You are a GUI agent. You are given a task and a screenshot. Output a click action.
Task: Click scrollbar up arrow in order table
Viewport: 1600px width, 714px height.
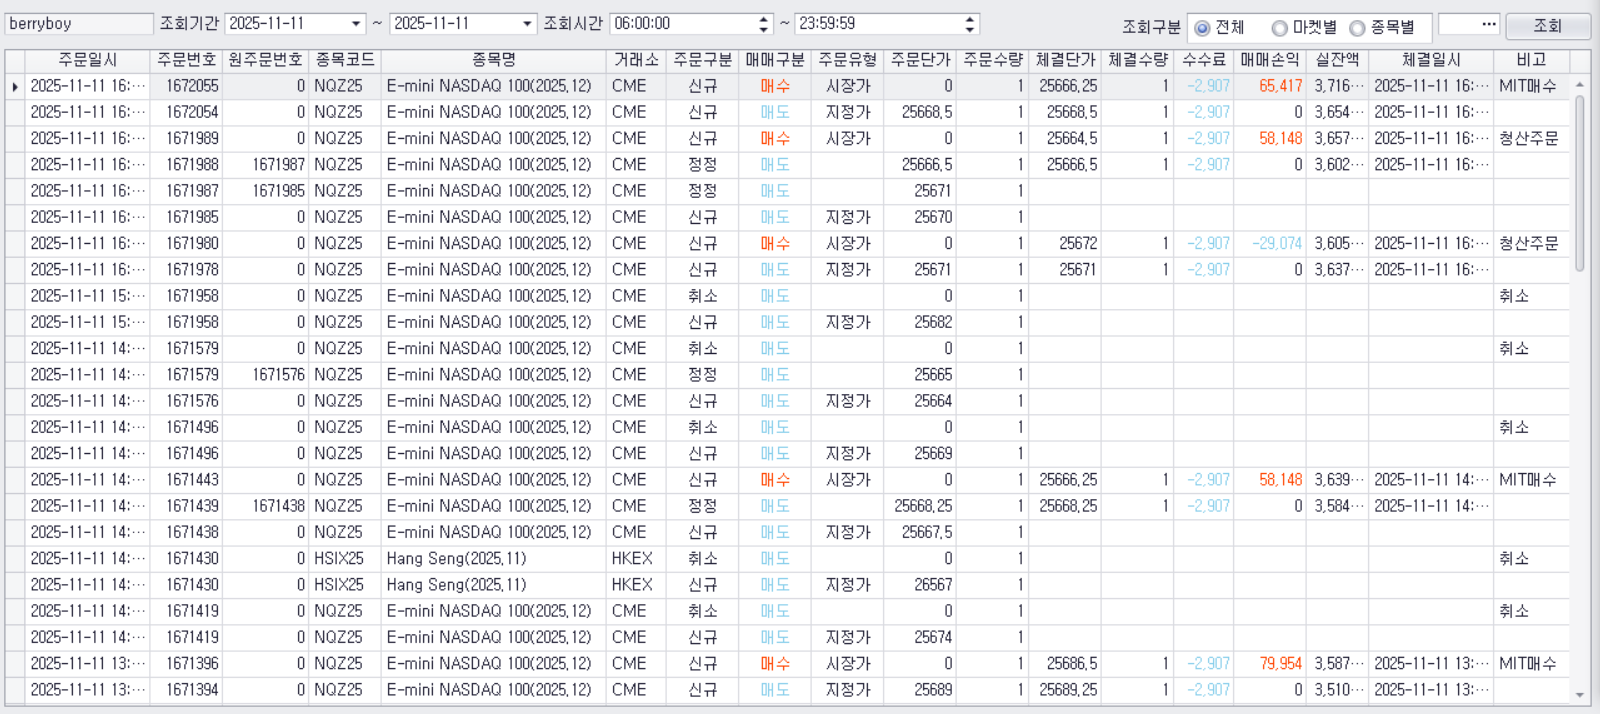click(1580, 86)
